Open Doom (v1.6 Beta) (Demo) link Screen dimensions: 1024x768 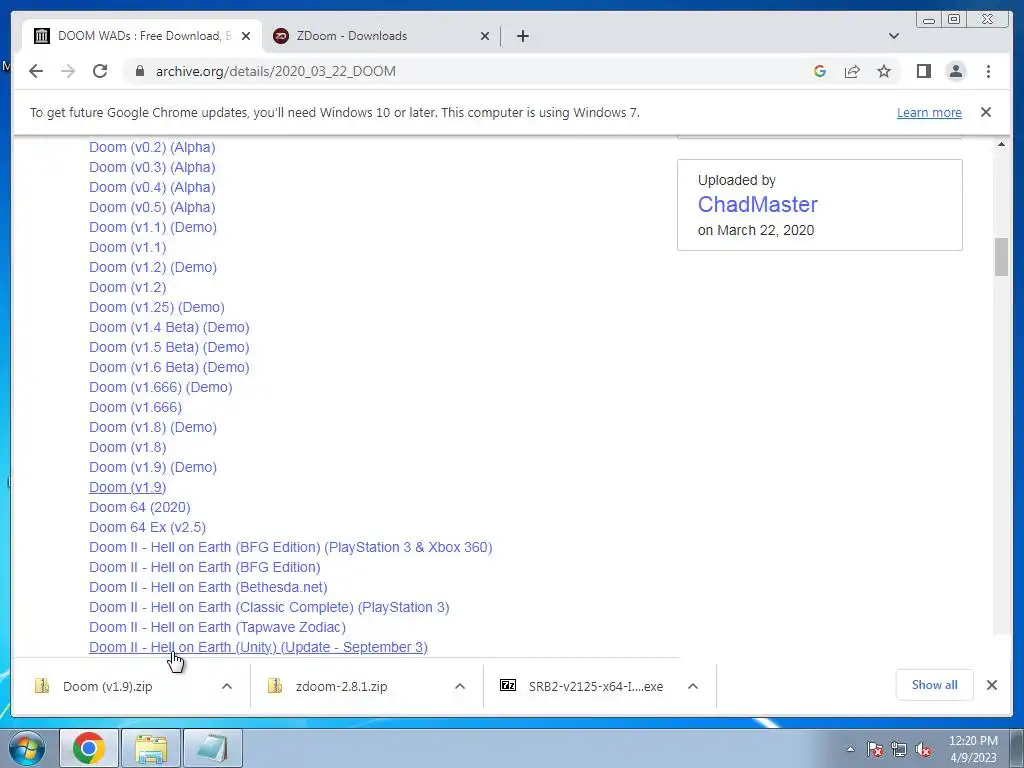(x=169, y=367)
